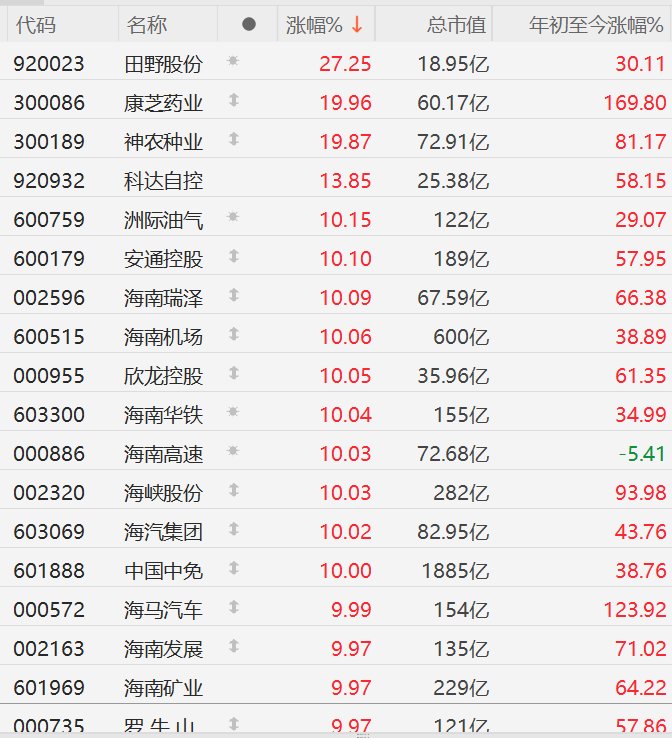Open stock name 中国中免
The image size is (672, 738).
tap(163, 571)
